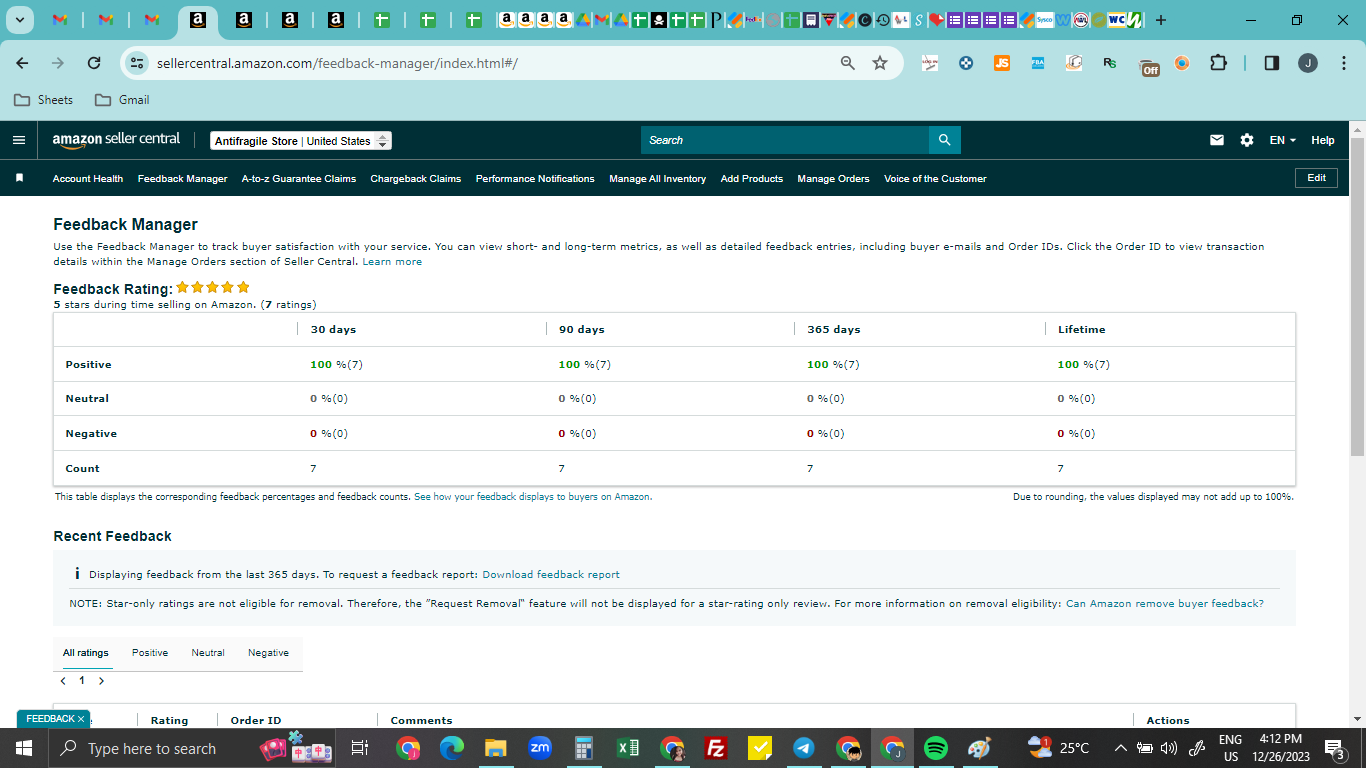Open Zoom from the taskbar

[x=540, y=748]
